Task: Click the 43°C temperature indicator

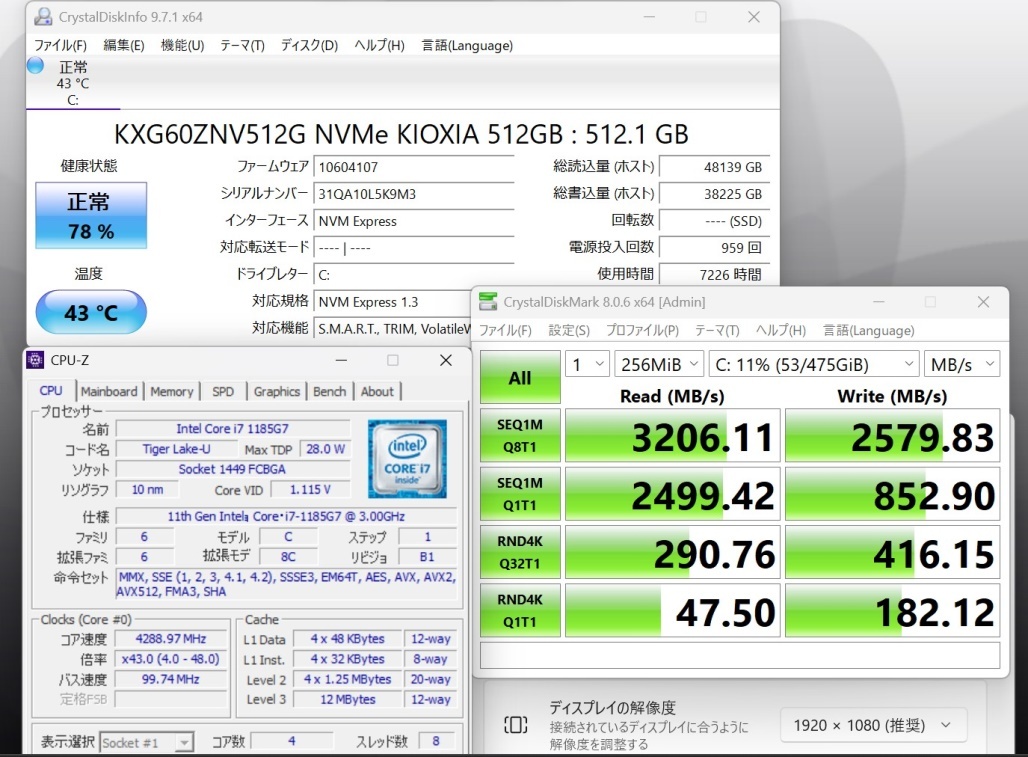Action: click(x=90, y=312)
